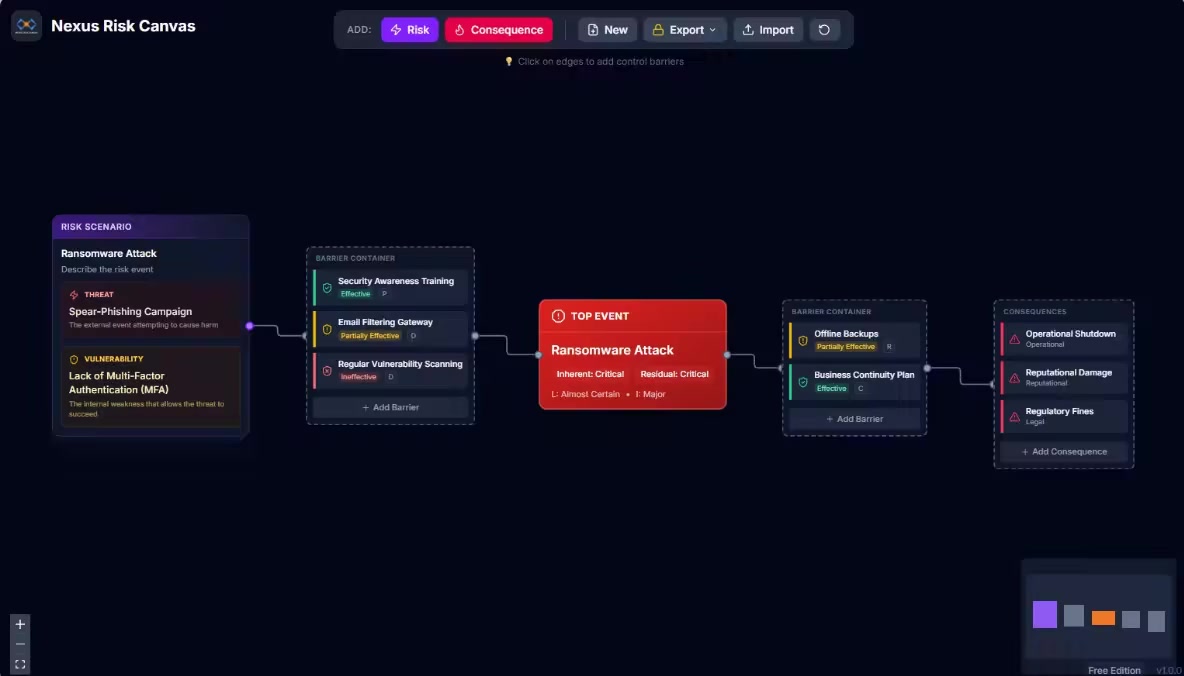This screenshot has height=676, width=1184.
Task: Click Add Barrier in left barrier container
Action: coord(390,407)
